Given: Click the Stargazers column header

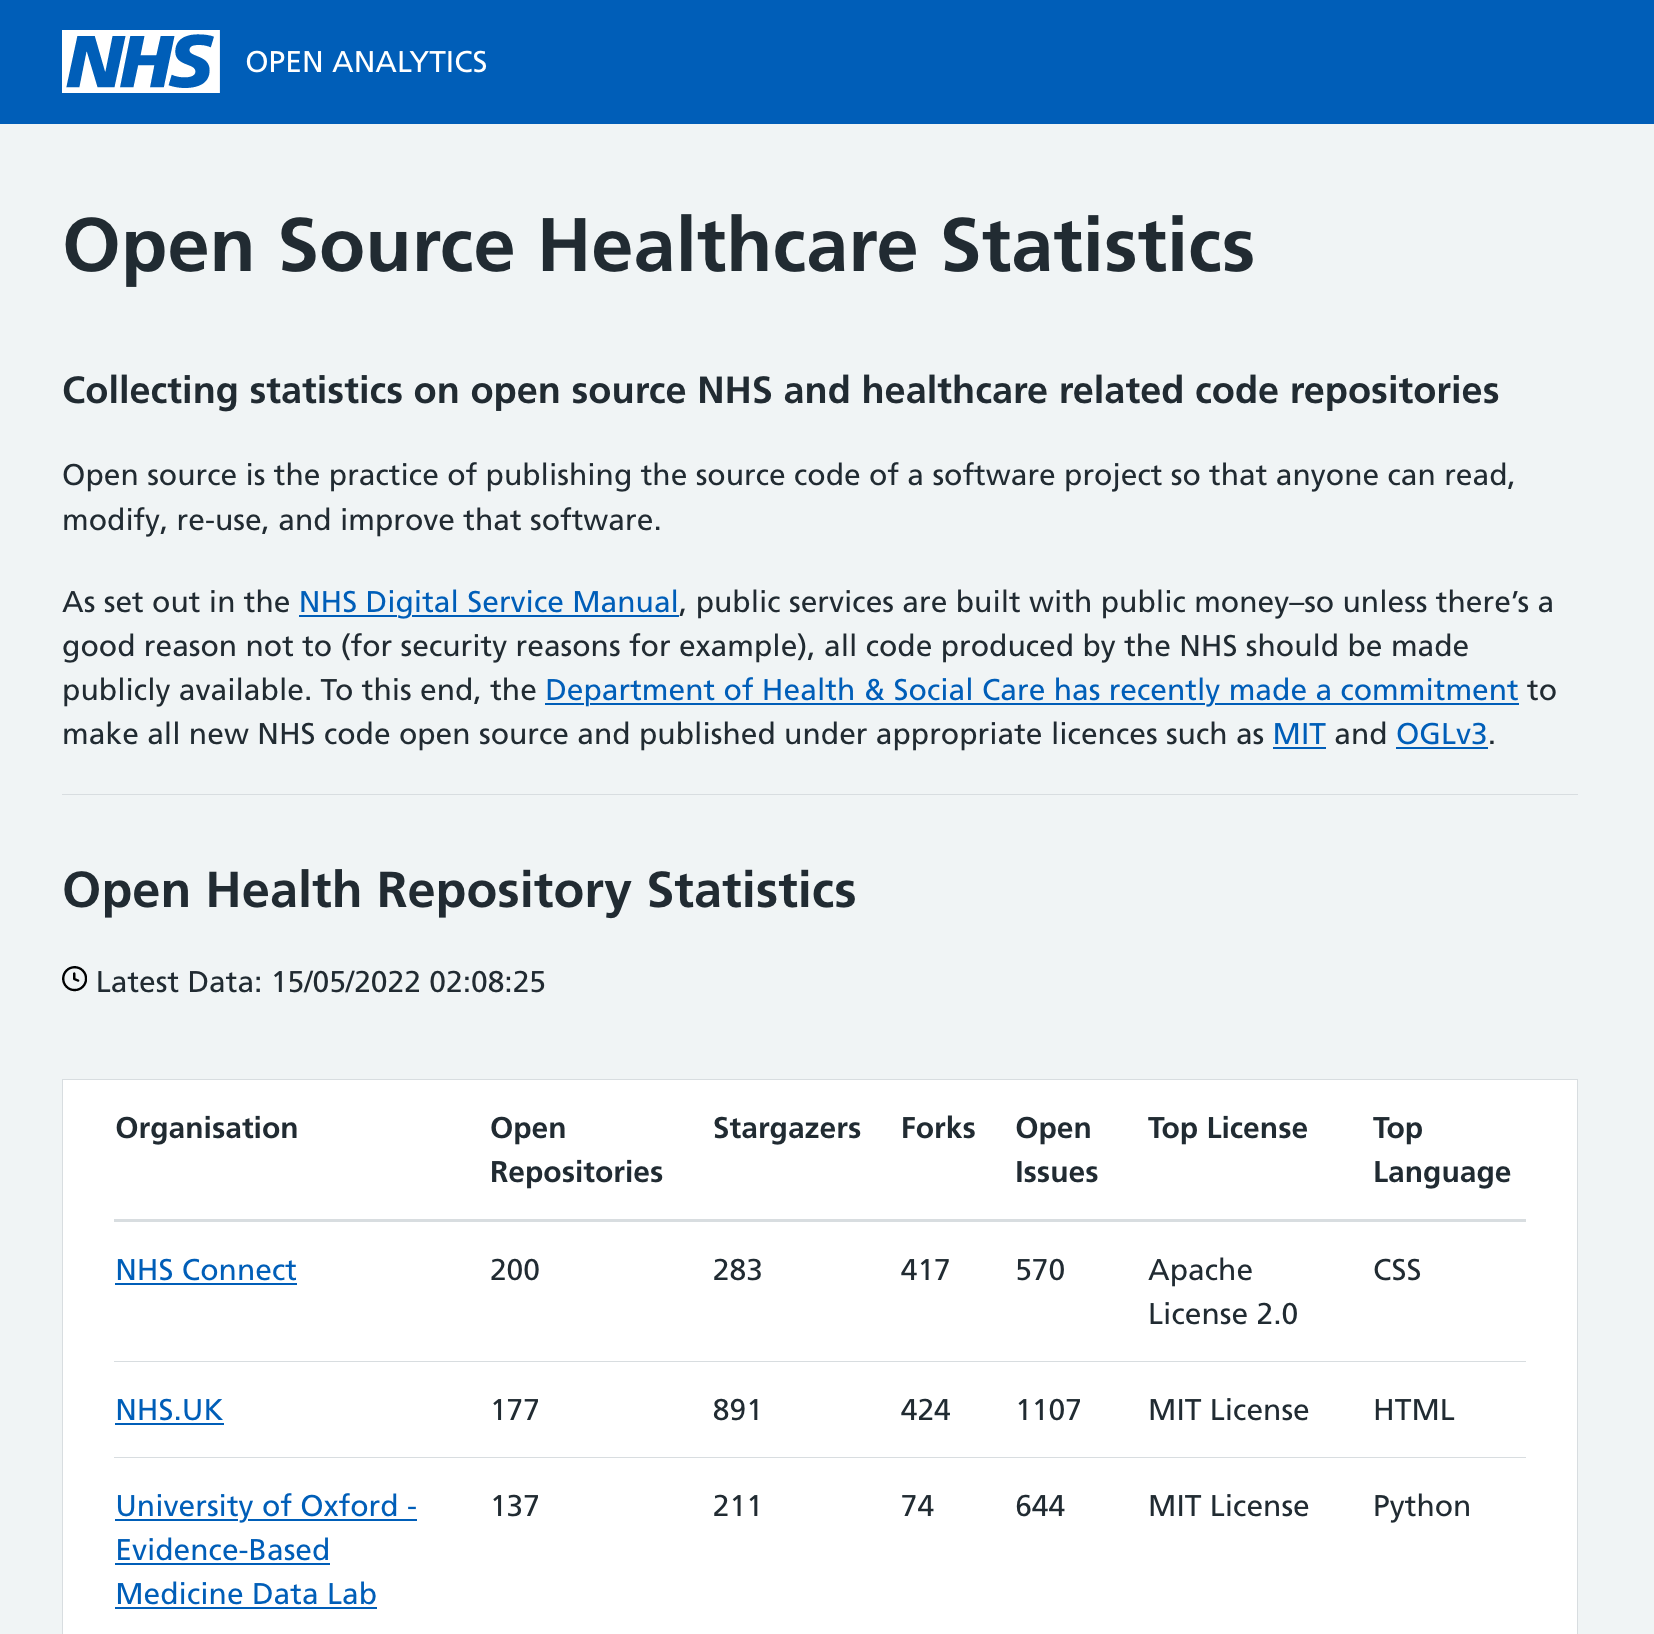Looking at the screenshot, I should (787, 1128).
